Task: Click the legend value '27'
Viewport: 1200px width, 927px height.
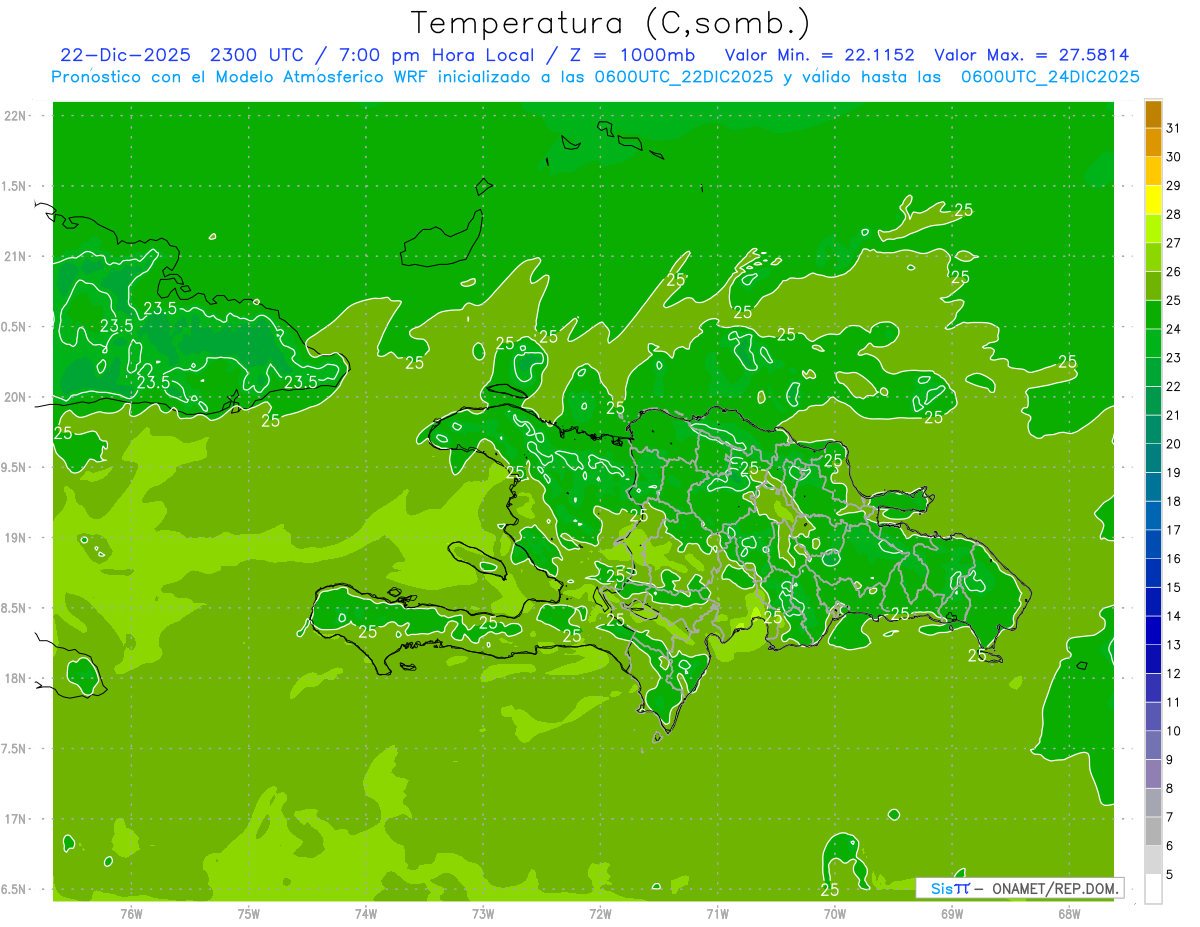Action: tap(1173, 243)
